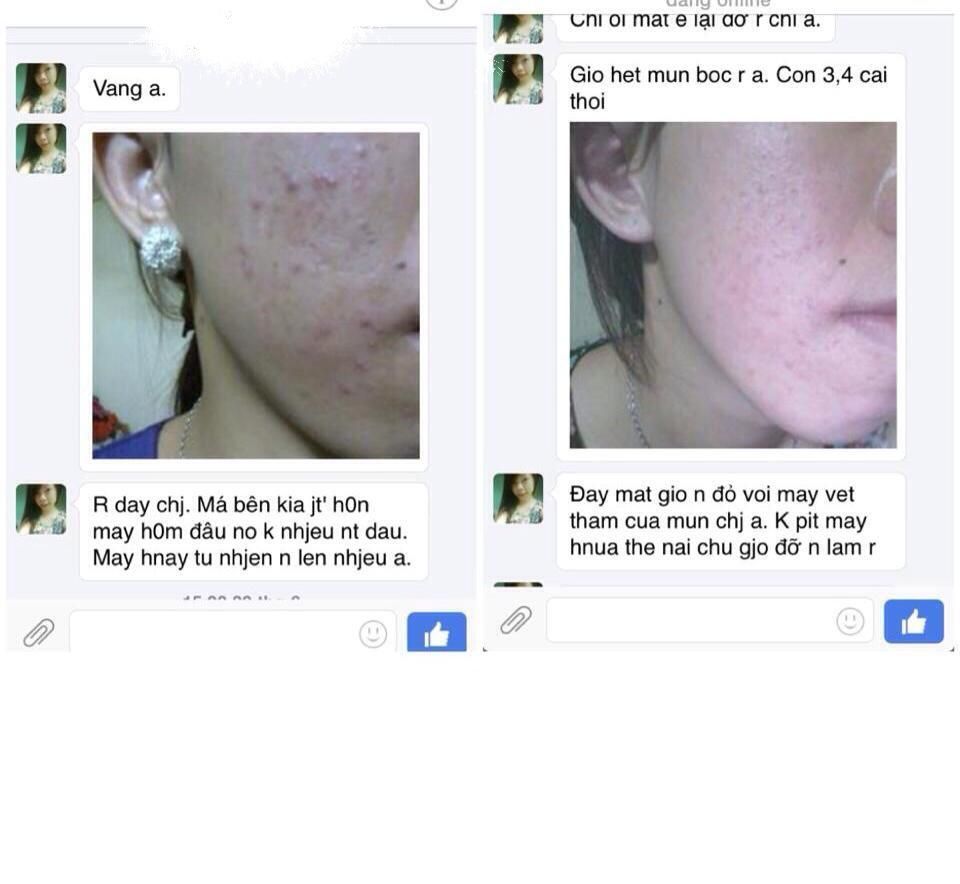Open the cheek photo with the earring

(256, 295)
